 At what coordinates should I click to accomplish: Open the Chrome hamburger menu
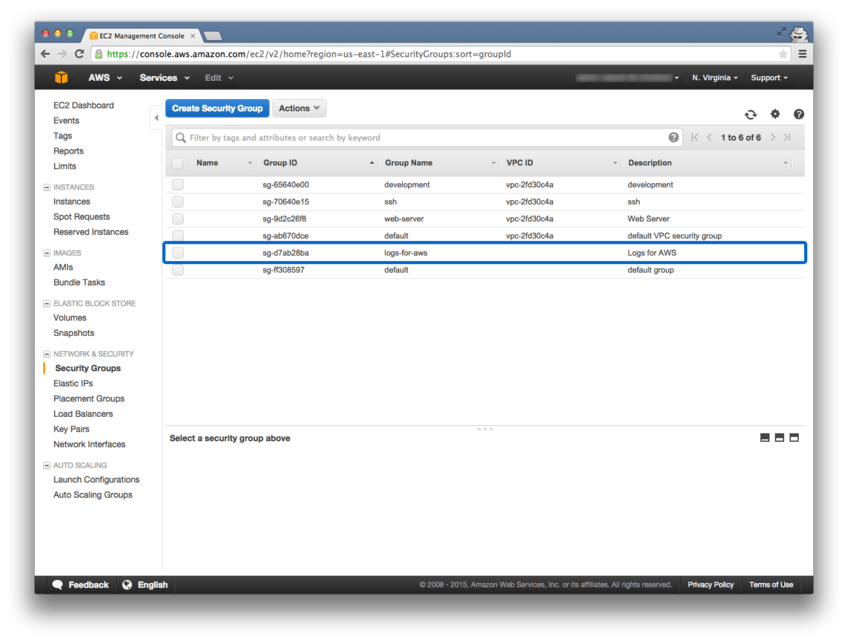coord(803,54)
